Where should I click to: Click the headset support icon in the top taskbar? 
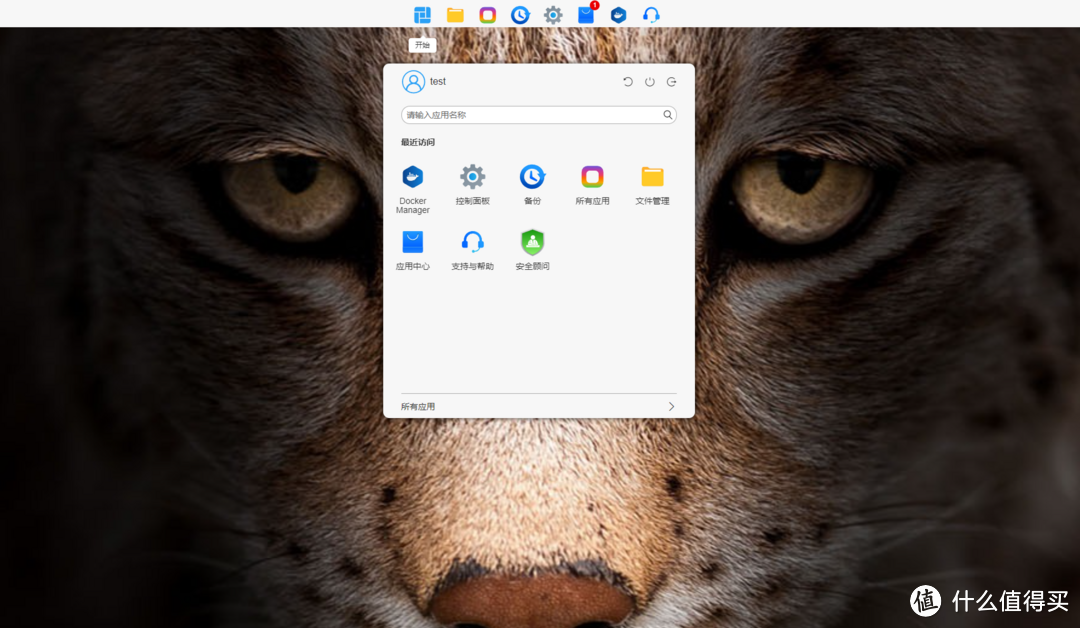651,15
